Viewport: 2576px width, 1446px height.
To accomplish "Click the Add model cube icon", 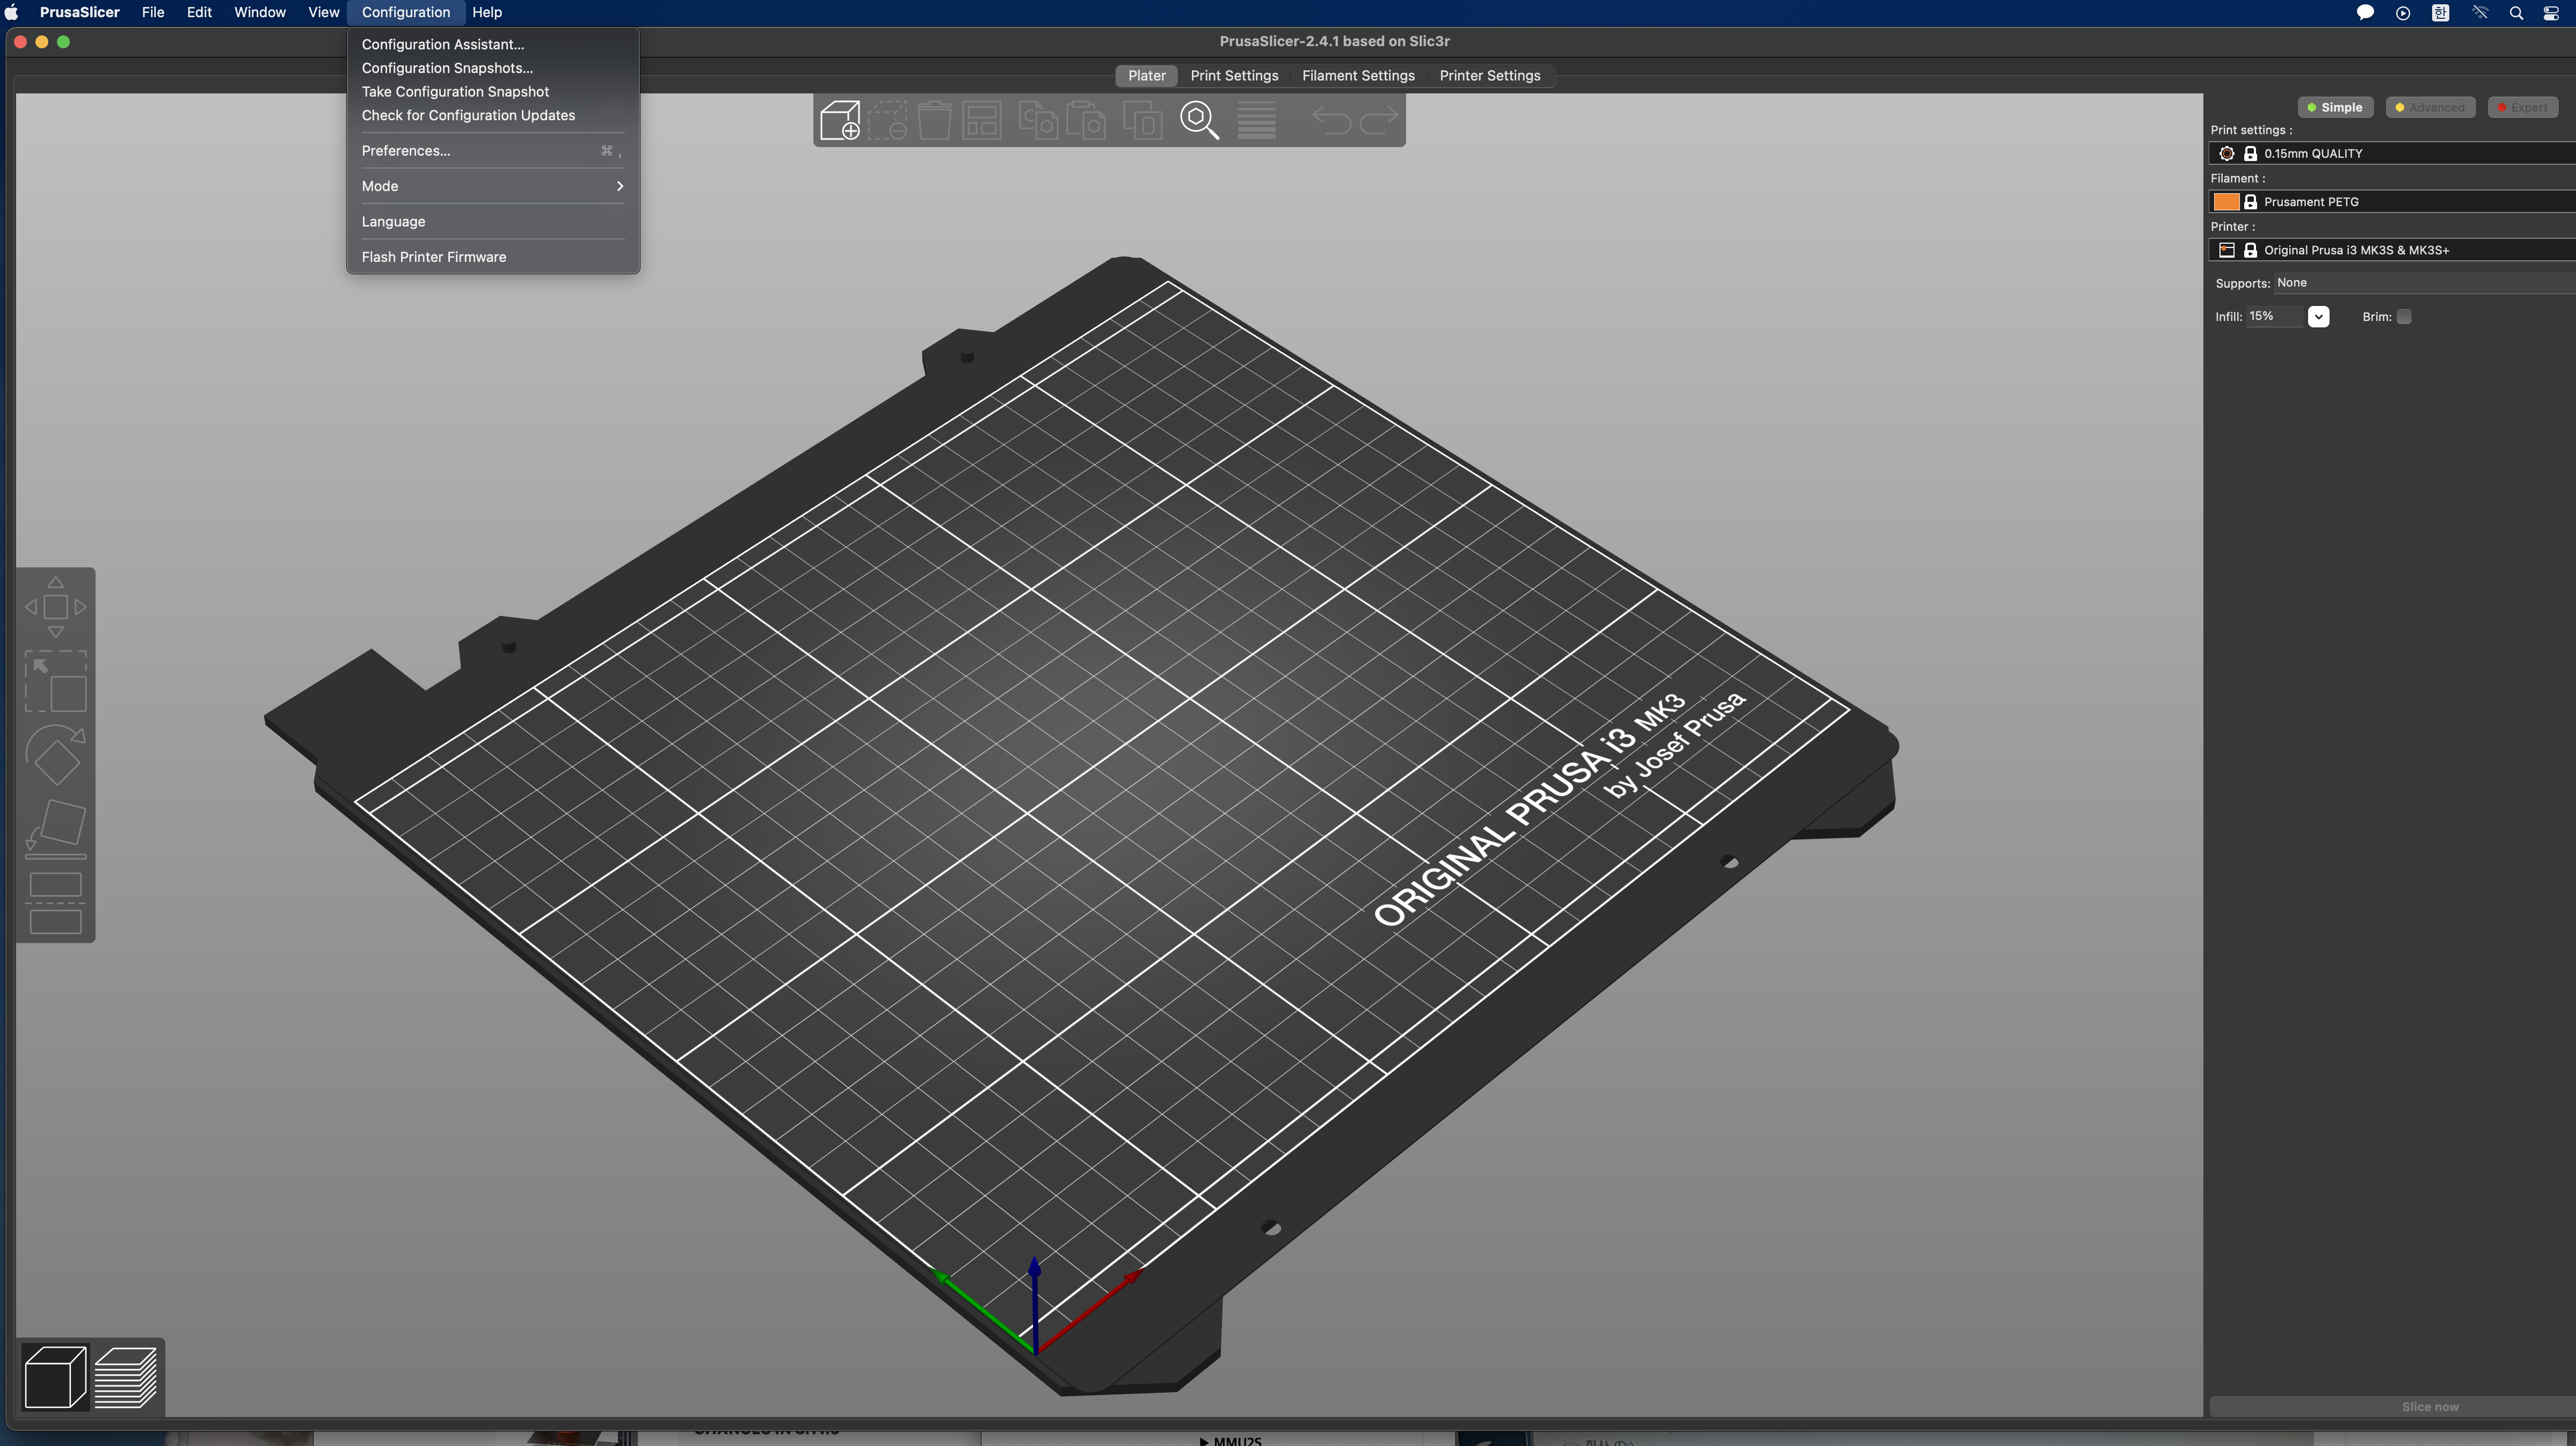I will [840, 120].
